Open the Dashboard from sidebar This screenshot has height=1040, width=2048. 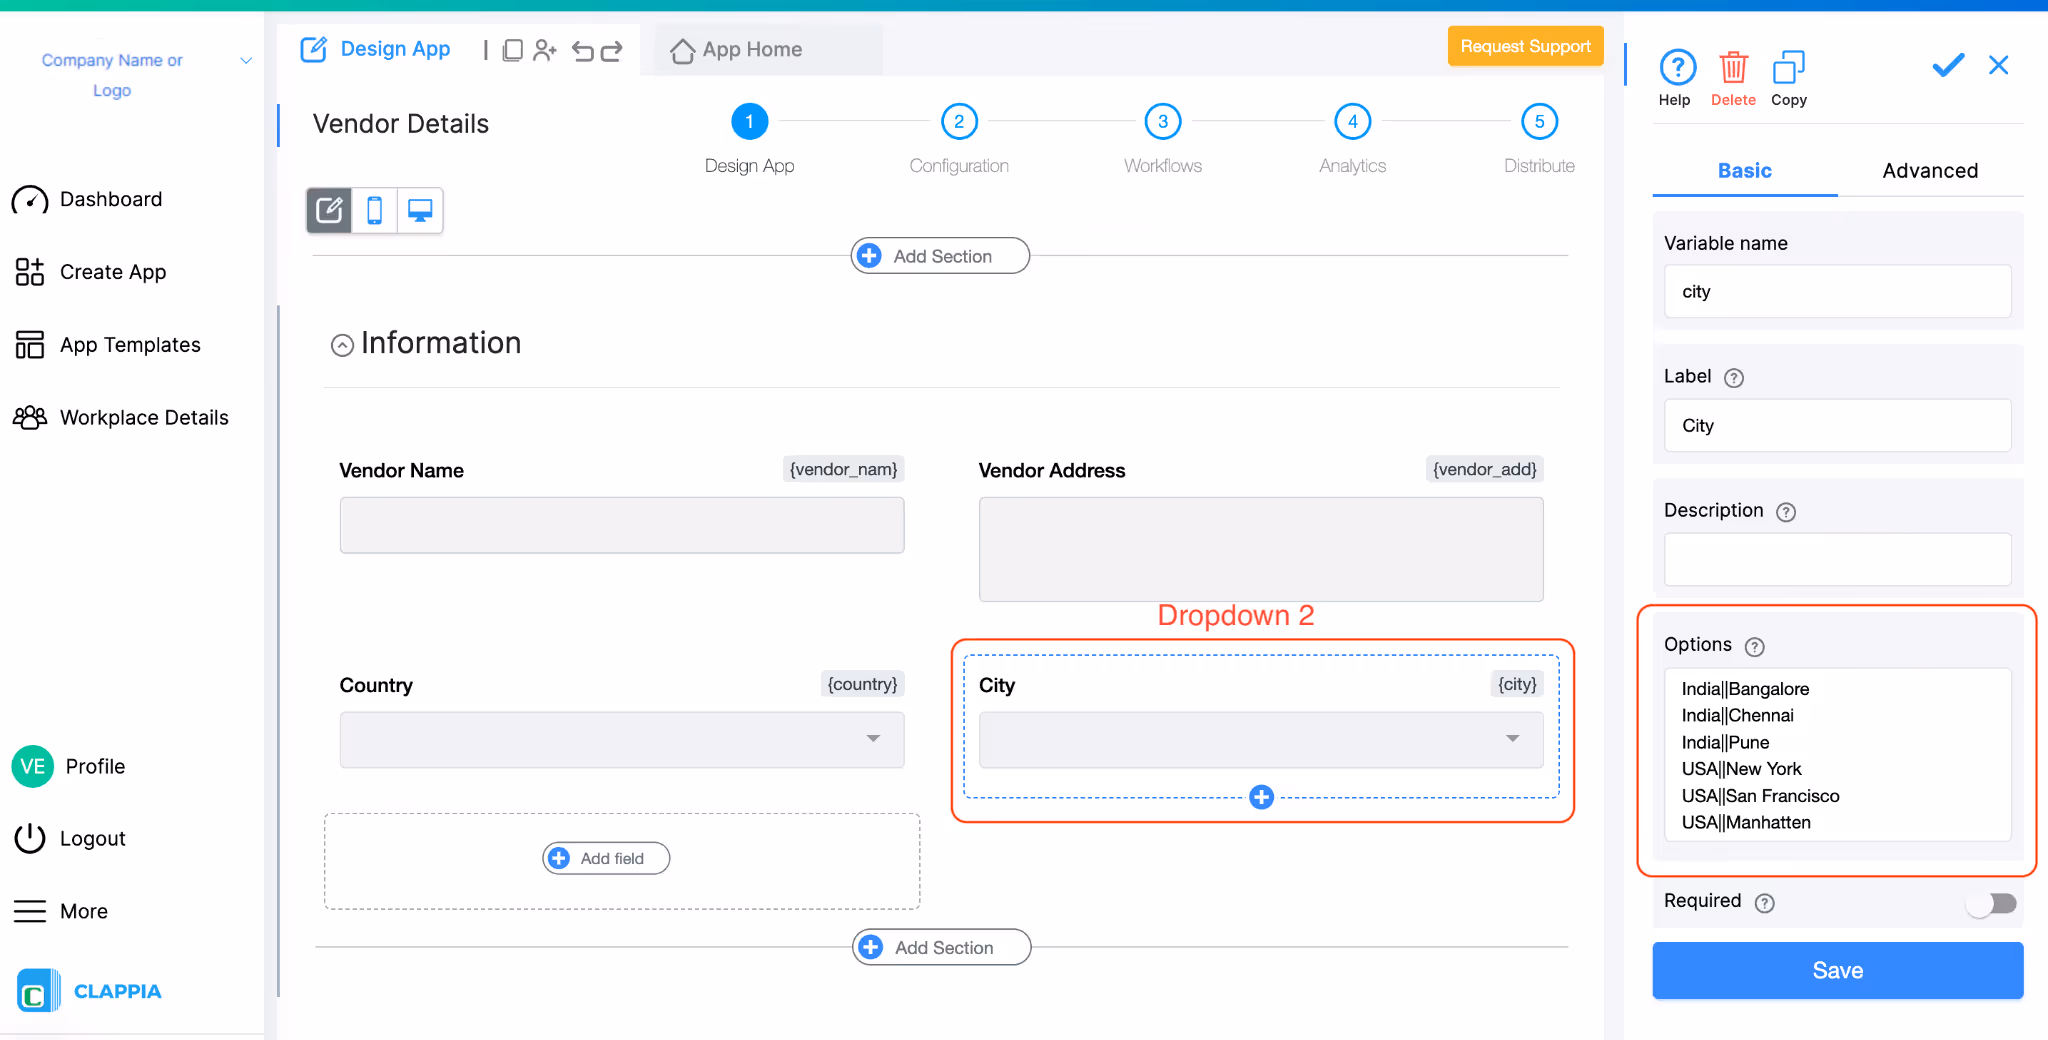click(87, 199)
